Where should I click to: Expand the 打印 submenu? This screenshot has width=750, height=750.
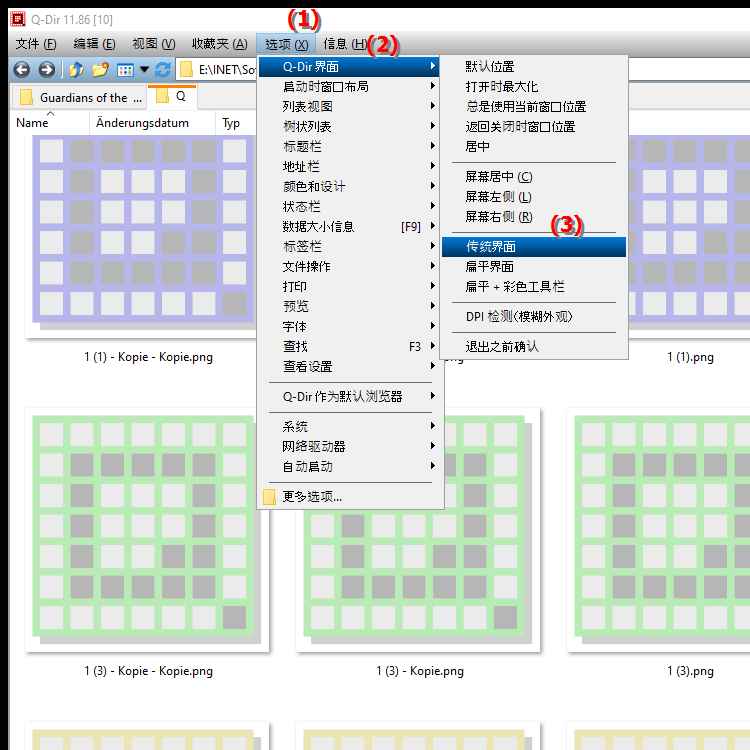(x=348, y=287)
